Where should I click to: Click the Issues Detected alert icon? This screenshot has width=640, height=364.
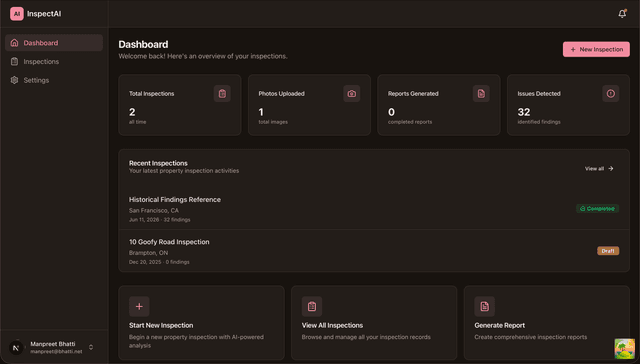pos(611,93)
